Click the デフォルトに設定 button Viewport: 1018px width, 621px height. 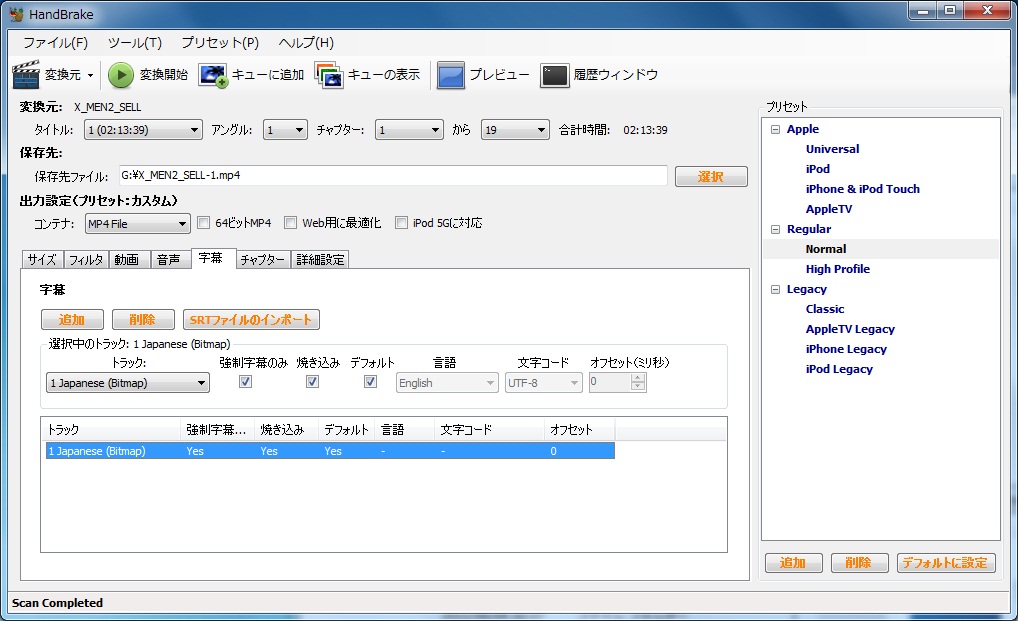tap(945, 563)
